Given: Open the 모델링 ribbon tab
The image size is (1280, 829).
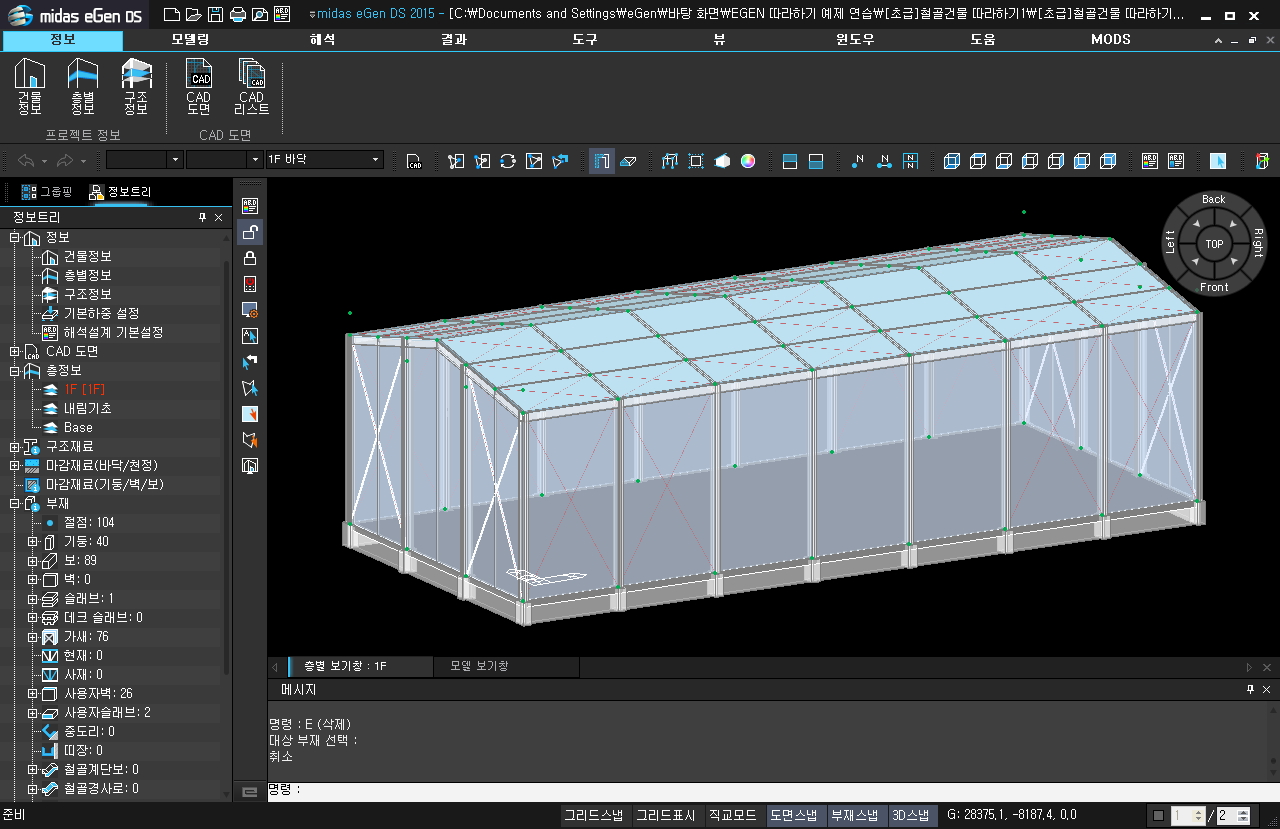Looking at the screenshot, I should pyautogui.click(x=190, y=40).
